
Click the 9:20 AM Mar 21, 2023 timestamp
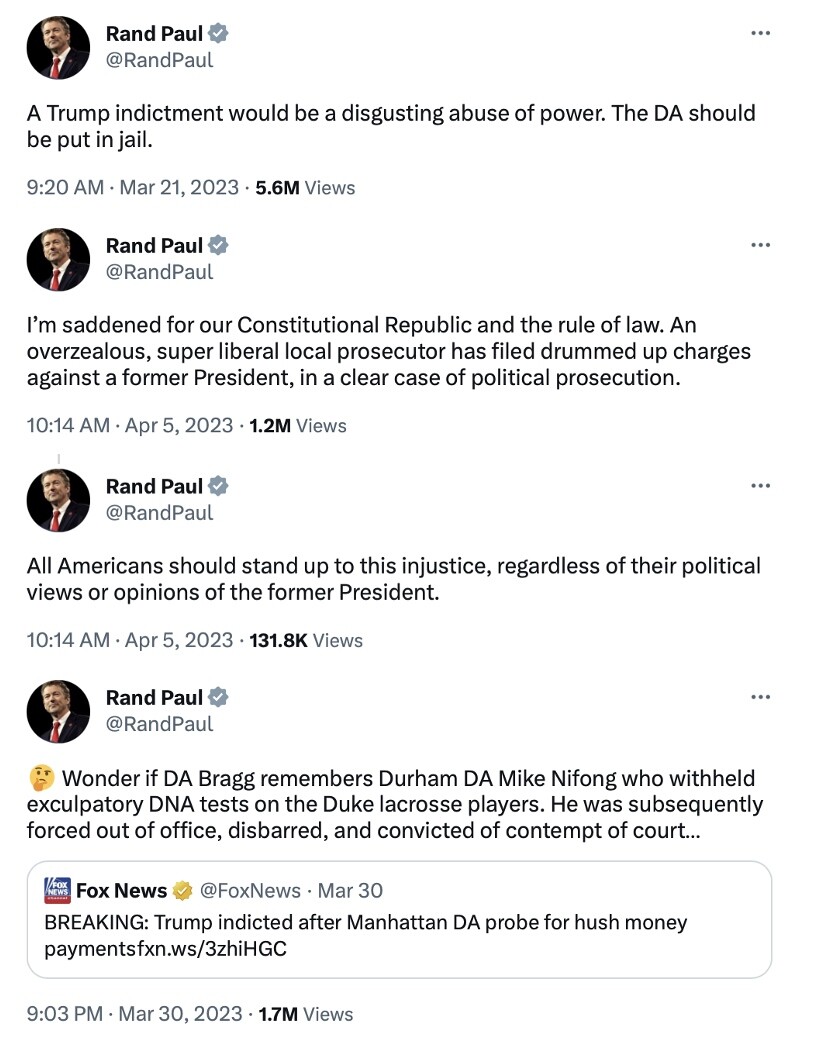click(132, 187)
